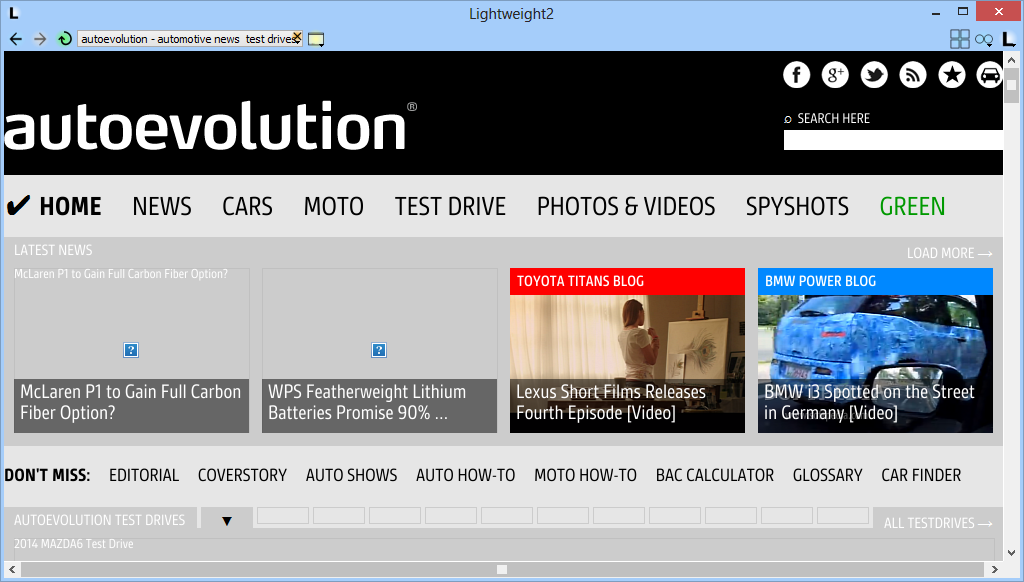
Task: Go back with the browser back arrow
Action: 16,39
